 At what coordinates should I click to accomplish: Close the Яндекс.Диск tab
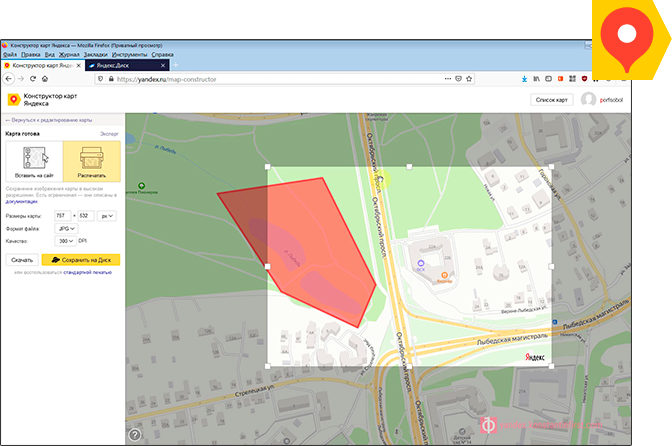(x=163, y=66)
